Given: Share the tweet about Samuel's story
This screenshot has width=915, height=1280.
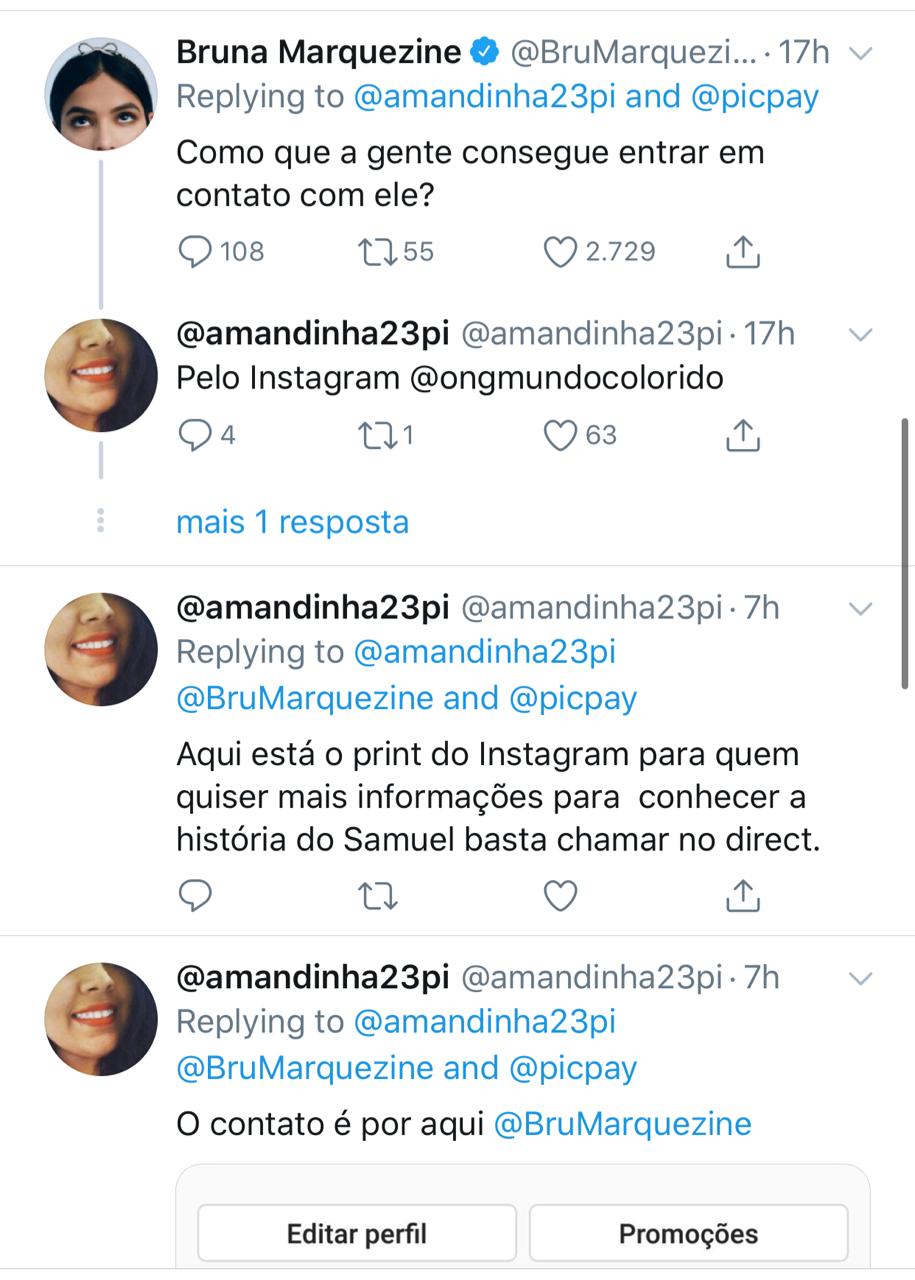Looking at the screenshot, I should [742, 895].
